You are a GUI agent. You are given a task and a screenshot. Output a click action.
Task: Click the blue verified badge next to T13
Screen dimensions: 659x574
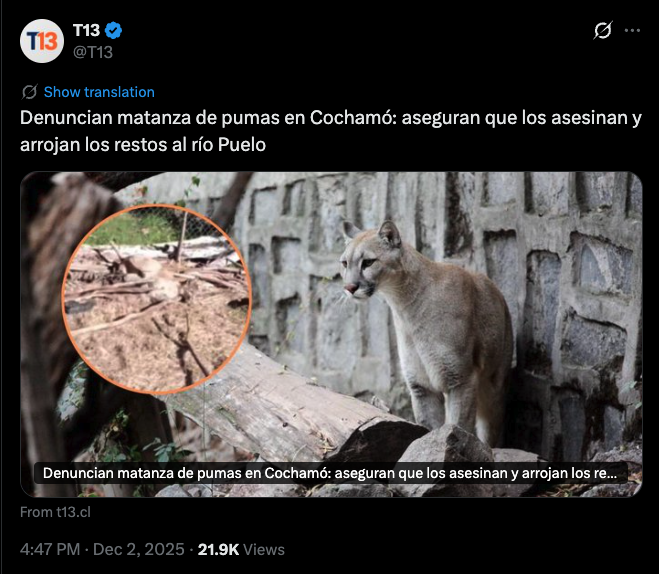[x=113, y=31]
